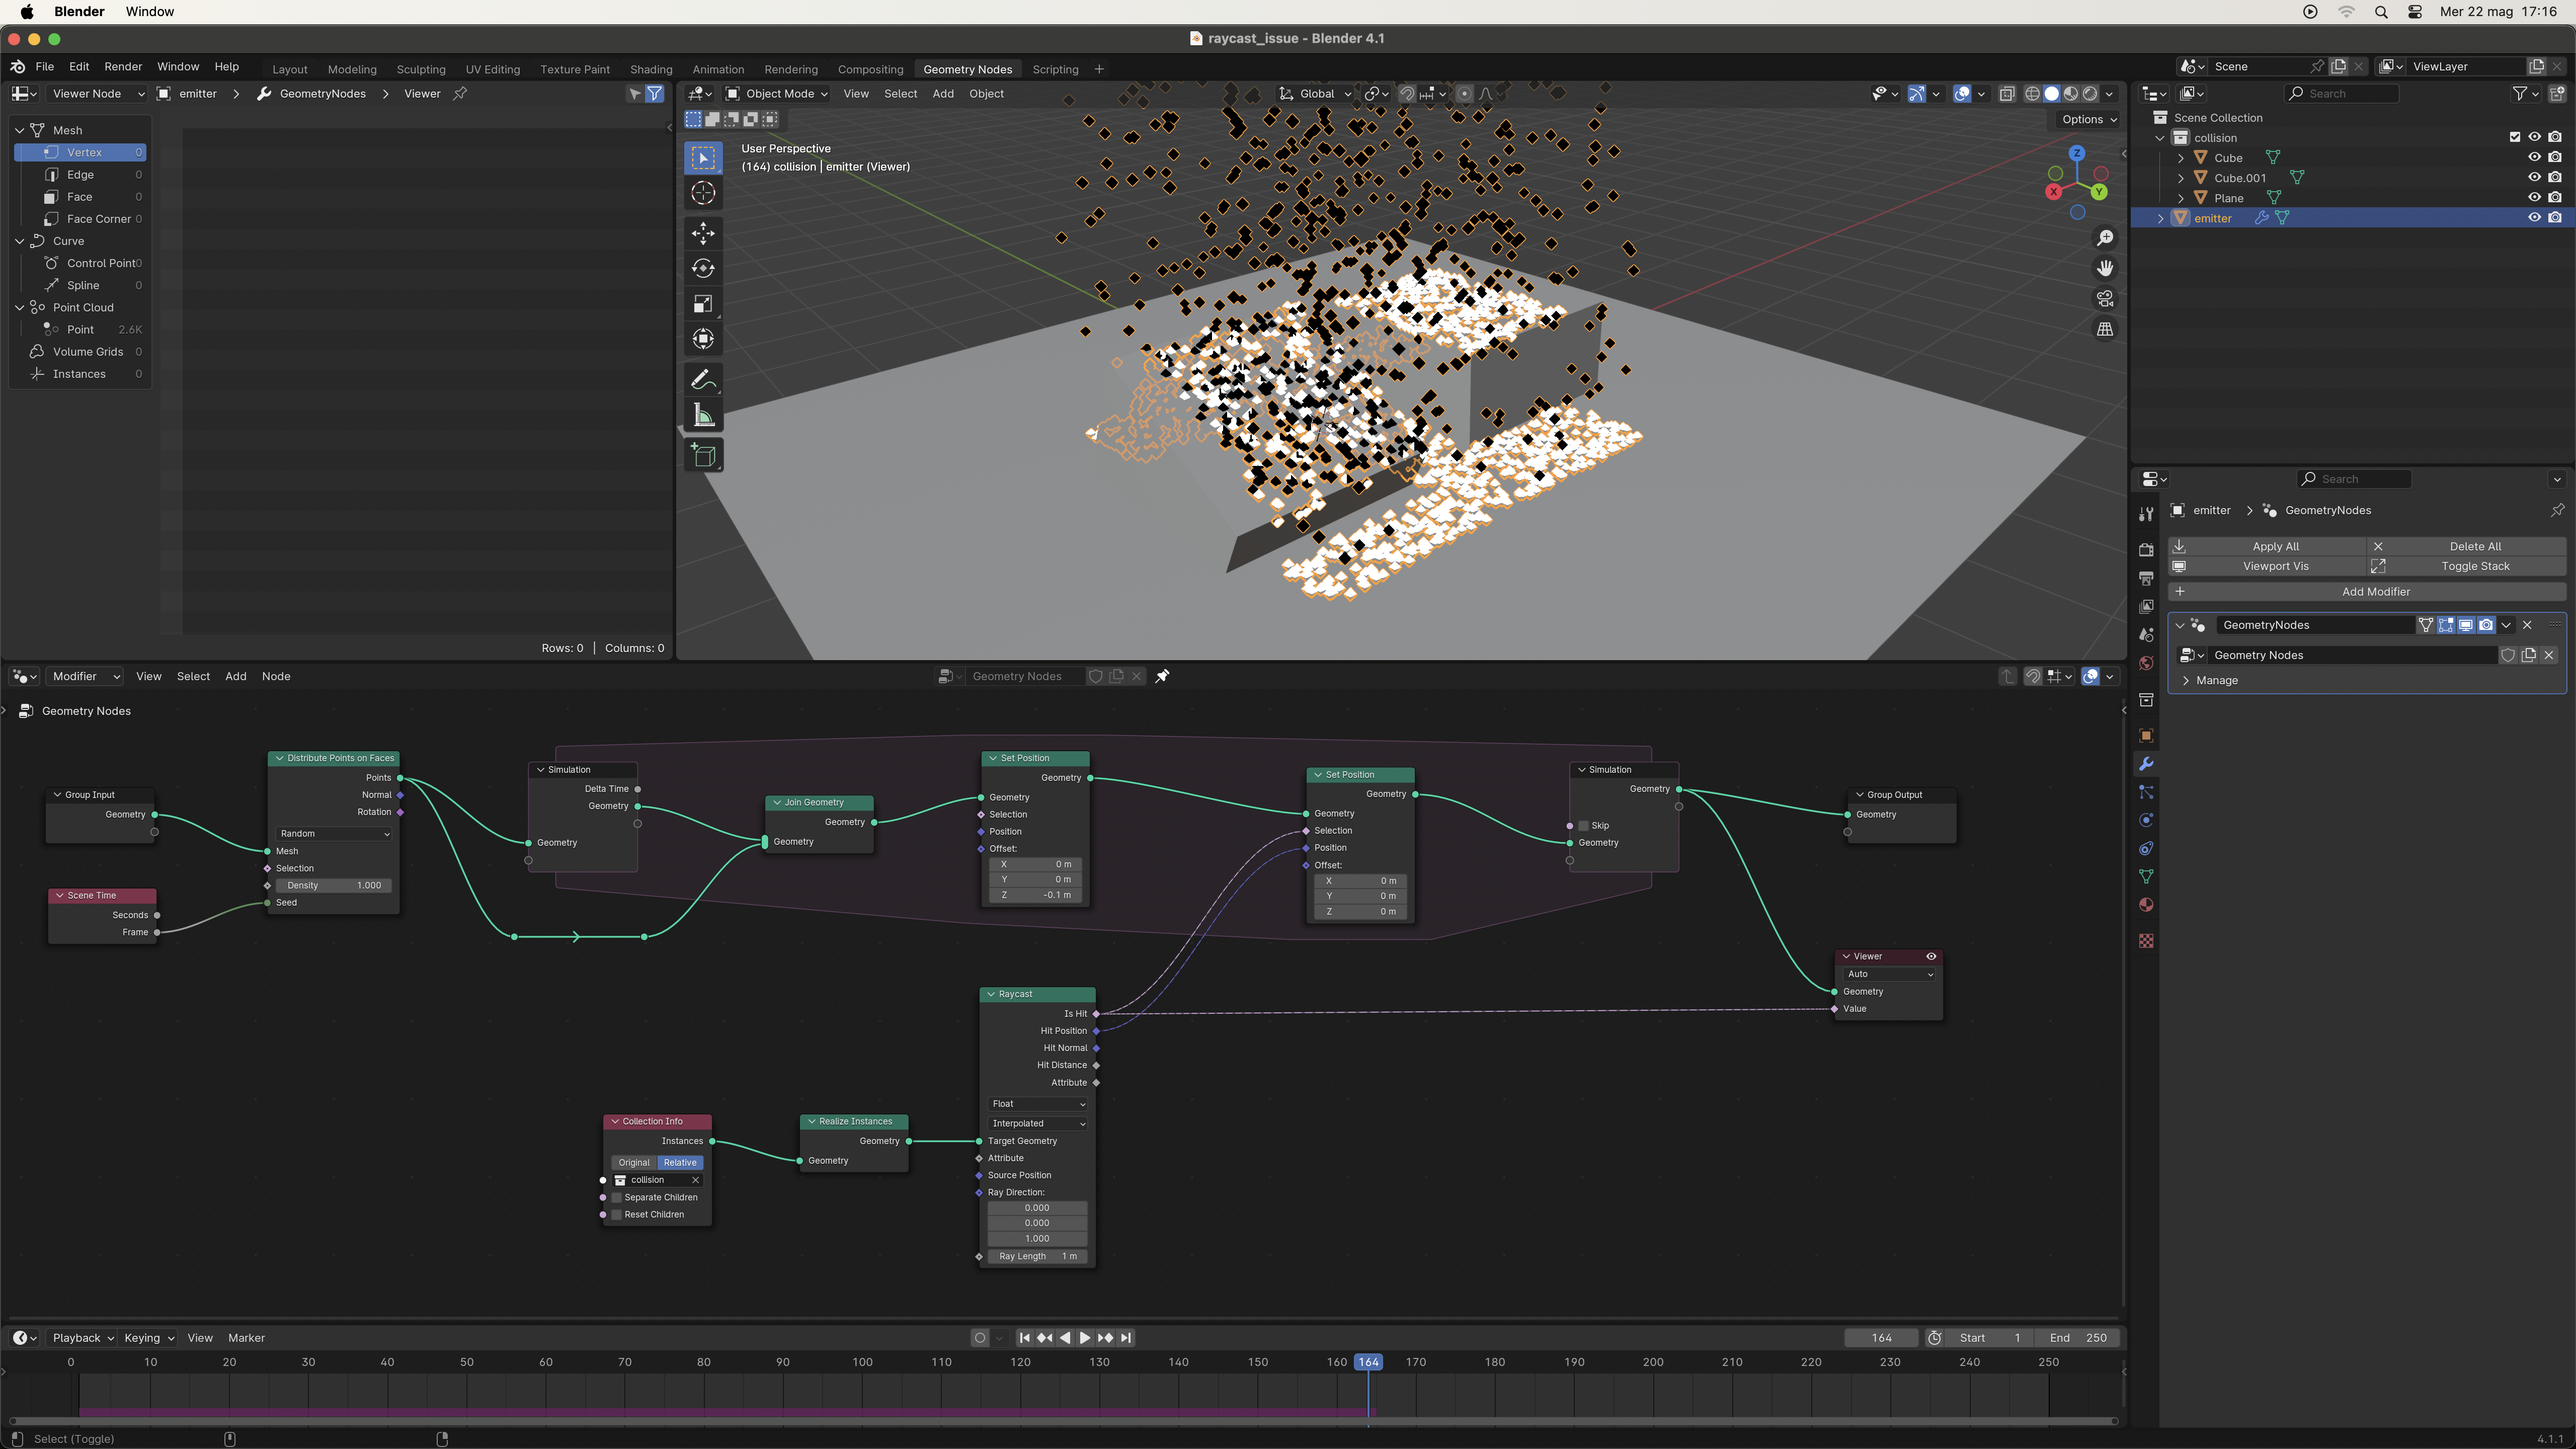2576x1449 pixels.
Task: Toggle camera view icon in viewport
Action: (x=2105, y=299)
